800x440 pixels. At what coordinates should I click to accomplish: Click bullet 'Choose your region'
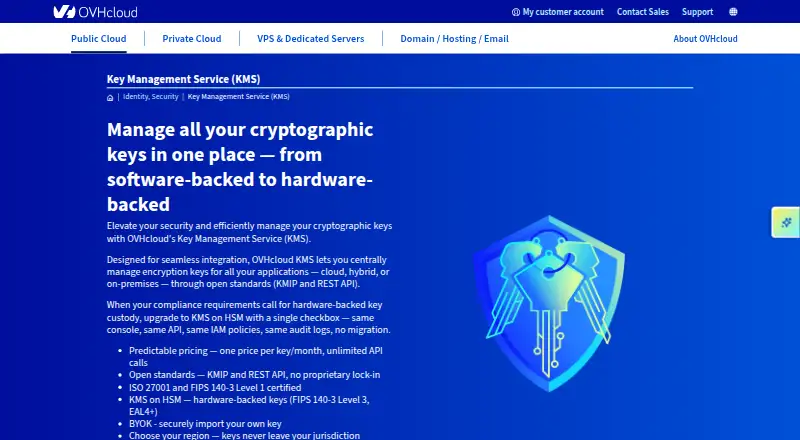(244, 435)
